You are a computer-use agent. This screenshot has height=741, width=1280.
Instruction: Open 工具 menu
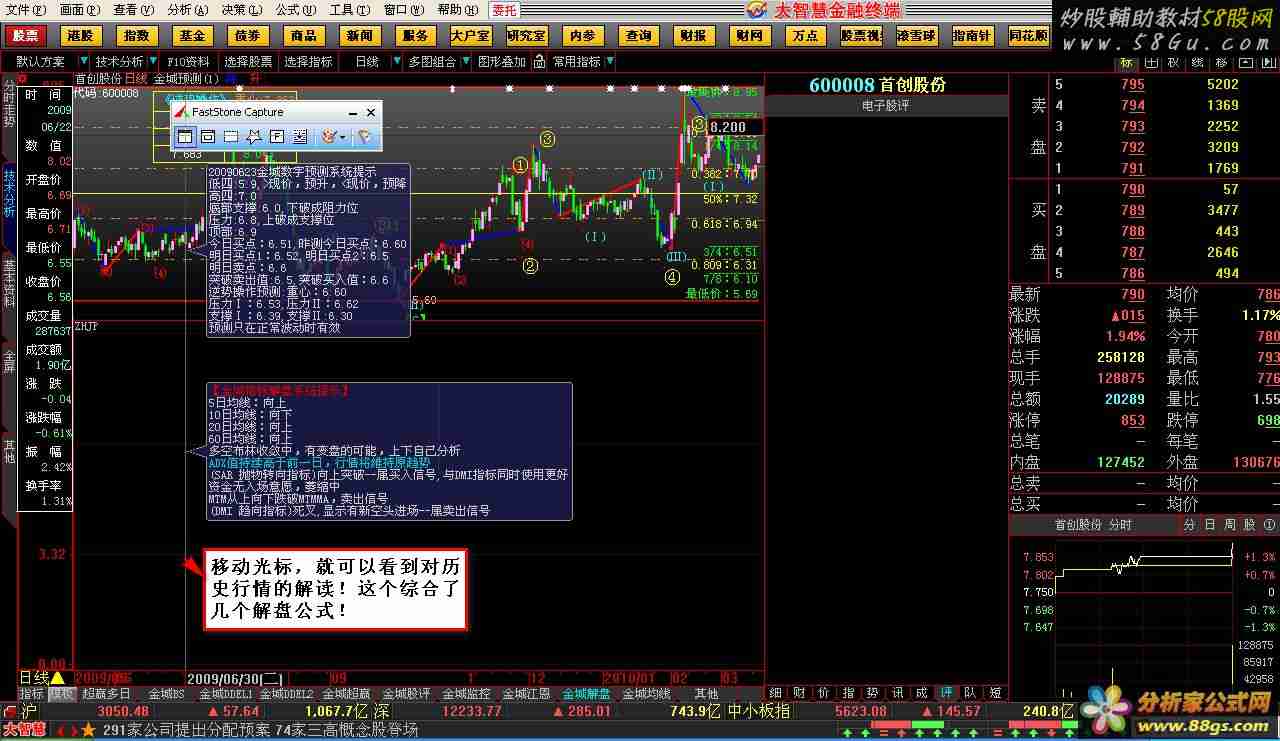click(349, 9)
